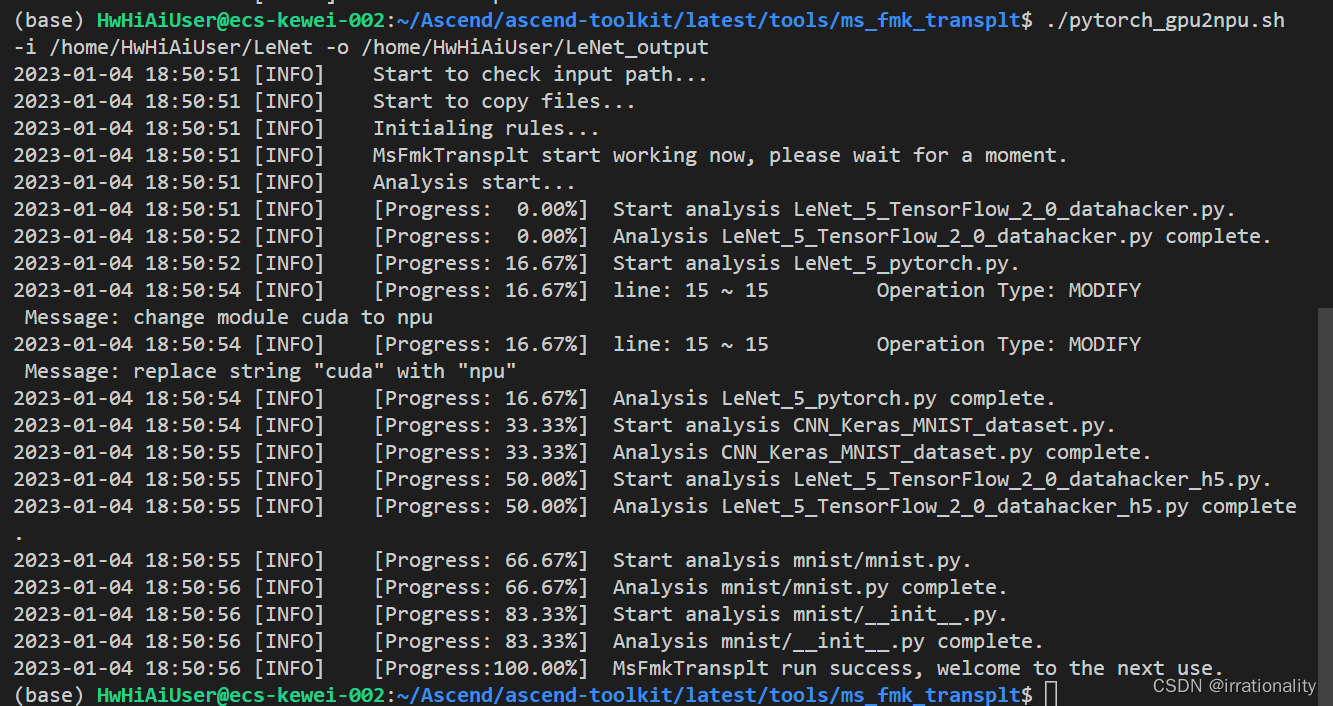Image resolution: width=1333 pixels, height=706 pixels.
Task: Click 'Start to check input path...' log line
Action: (x=540, y=74)
